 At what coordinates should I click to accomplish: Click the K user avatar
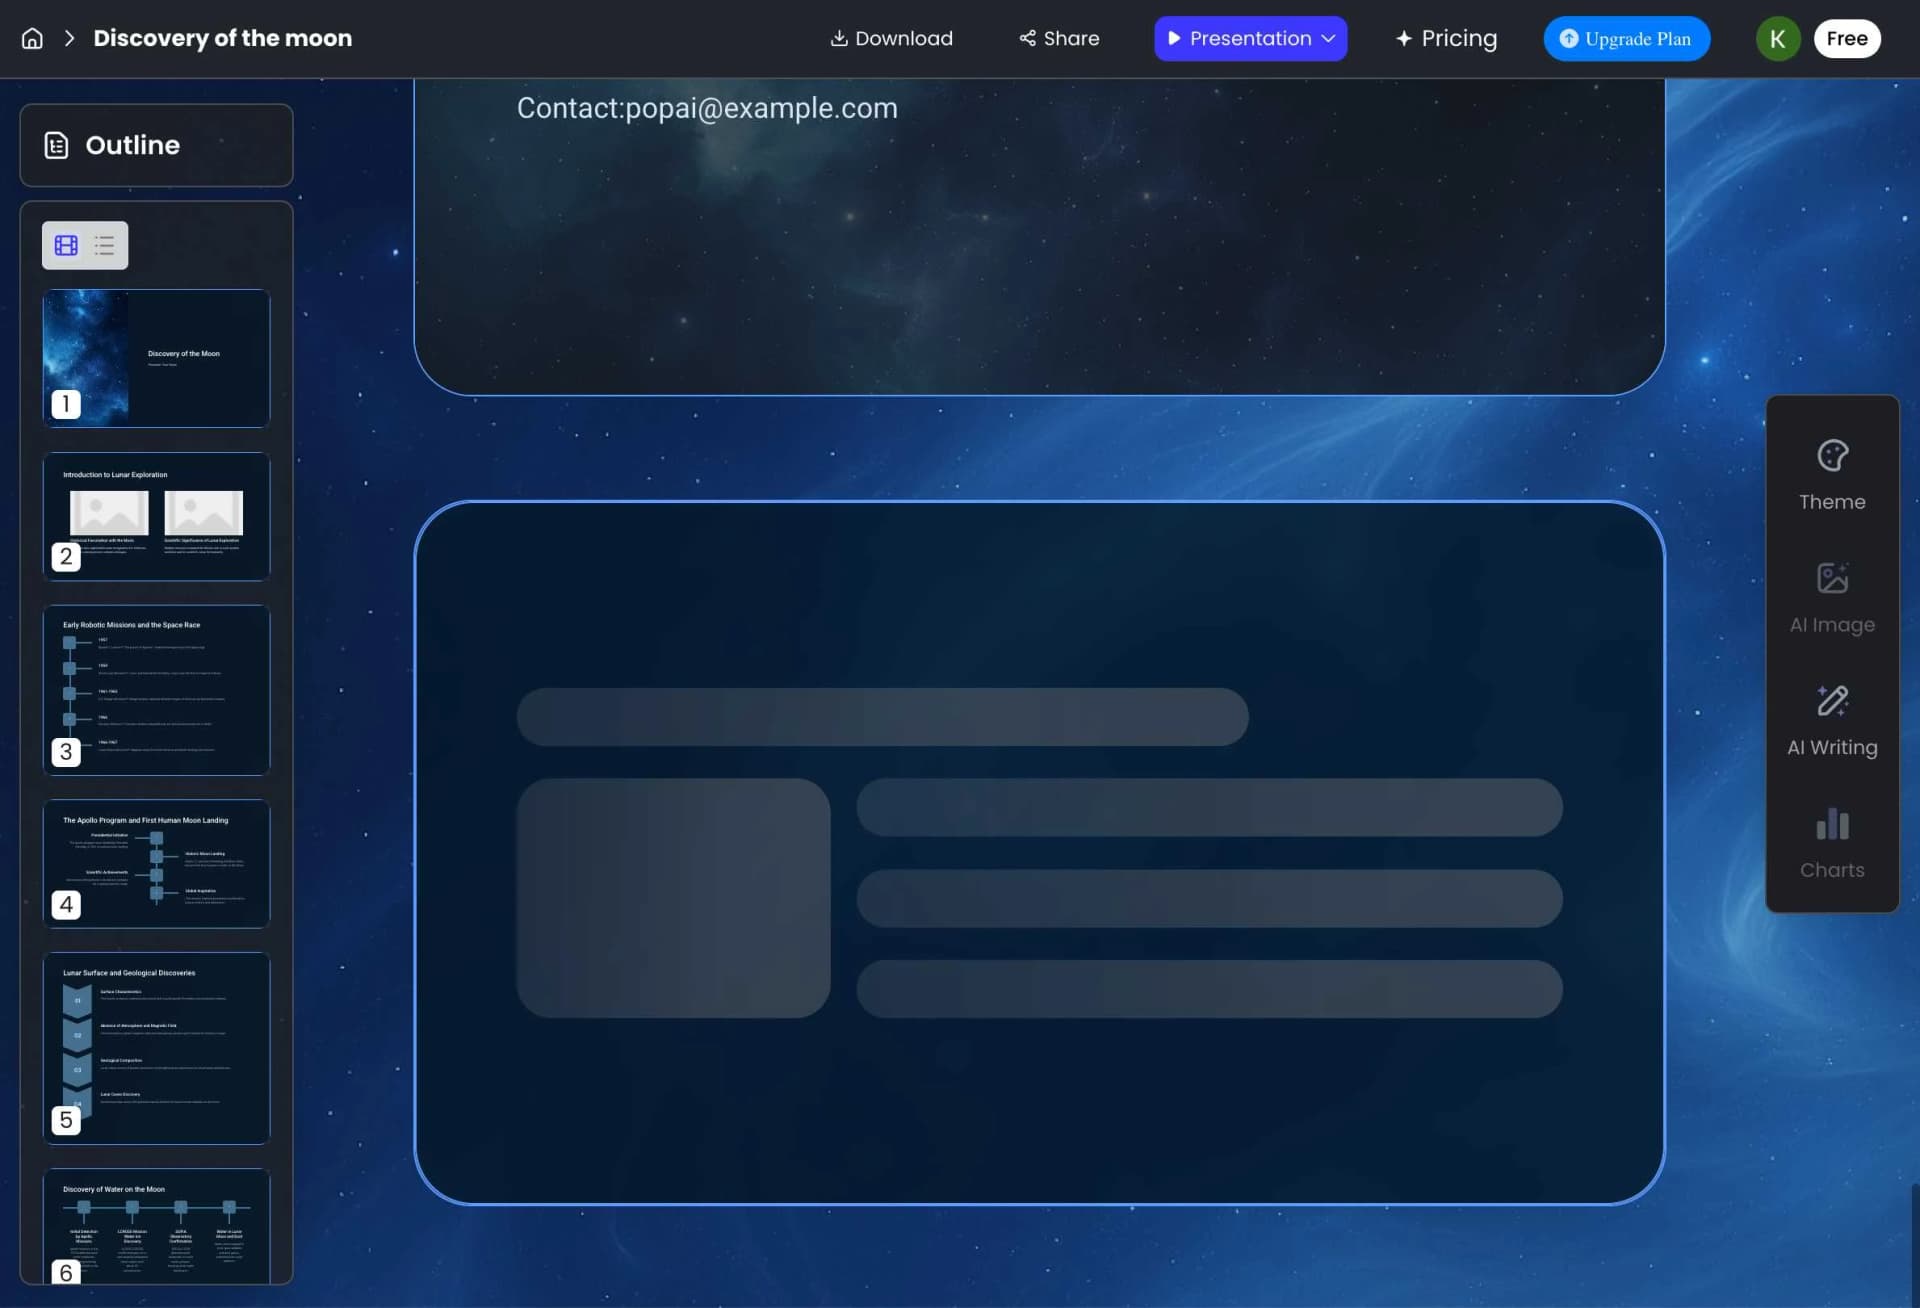pyautogui.click(x=1777, y=38)
